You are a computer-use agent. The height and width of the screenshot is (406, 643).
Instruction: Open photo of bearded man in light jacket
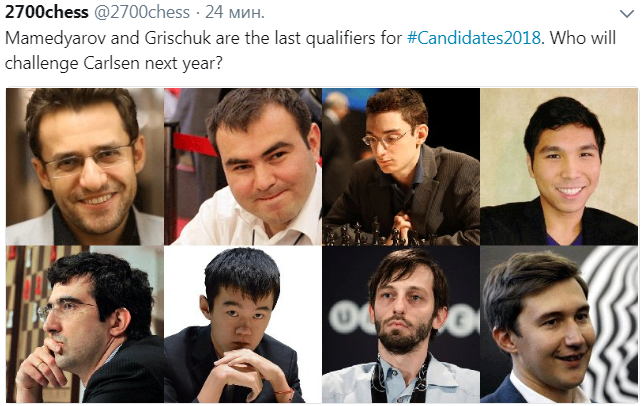coord(400,325)
